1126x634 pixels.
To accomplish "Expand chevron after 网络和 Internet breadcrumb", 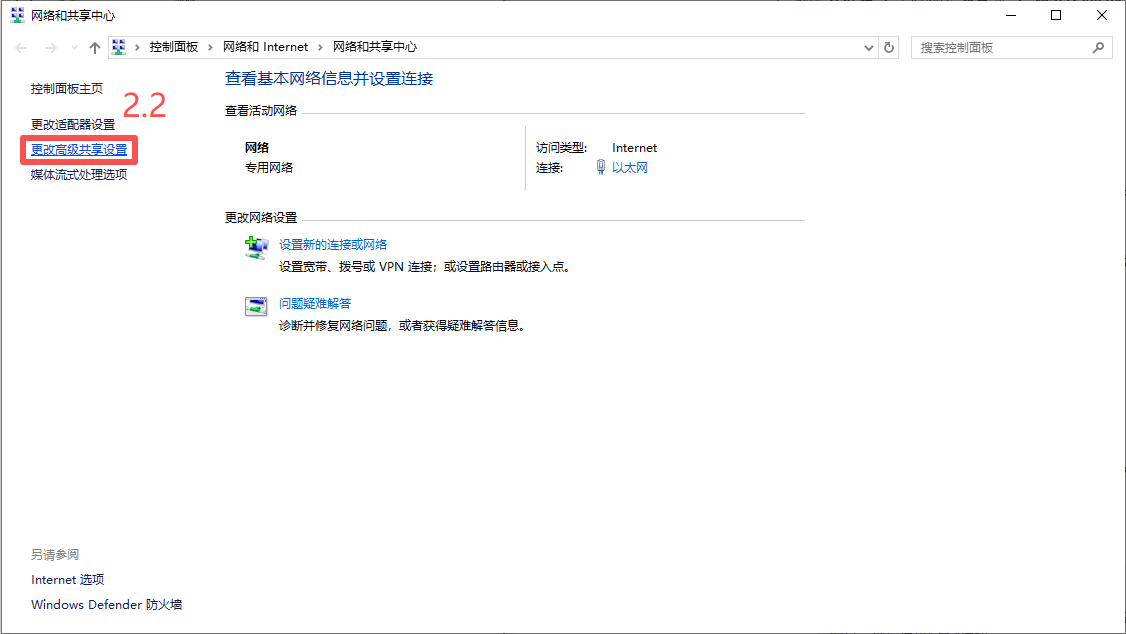I will pos(320,47).
